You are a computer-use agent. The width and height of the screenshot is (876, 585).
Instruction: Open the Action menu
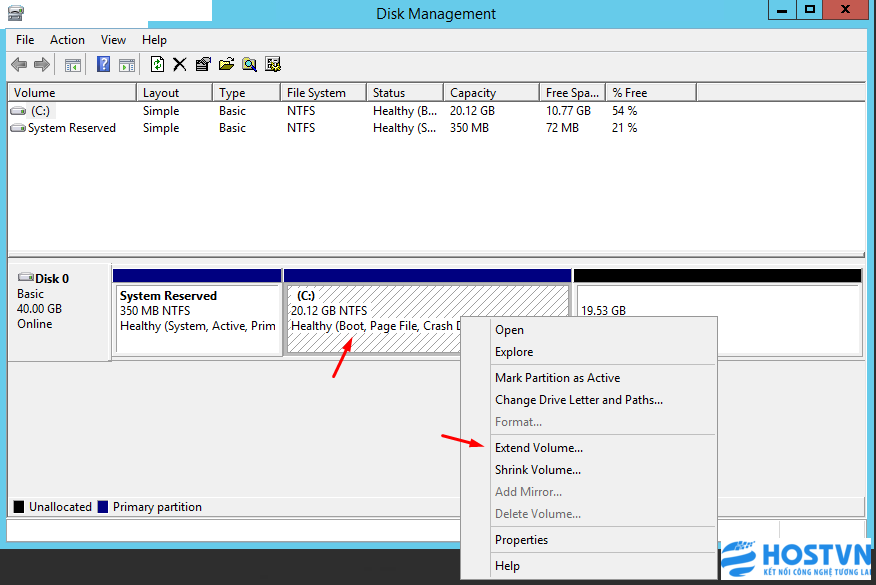67,40
